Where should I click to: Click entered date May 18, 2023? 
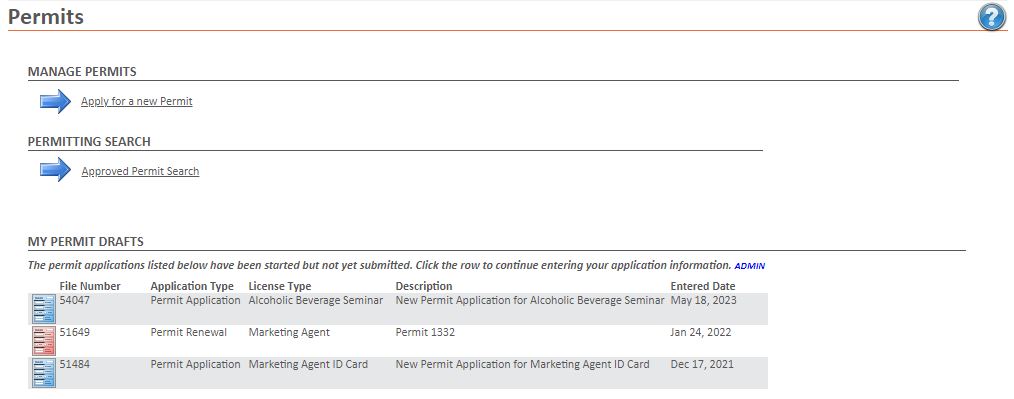click(x=704, y=300)
